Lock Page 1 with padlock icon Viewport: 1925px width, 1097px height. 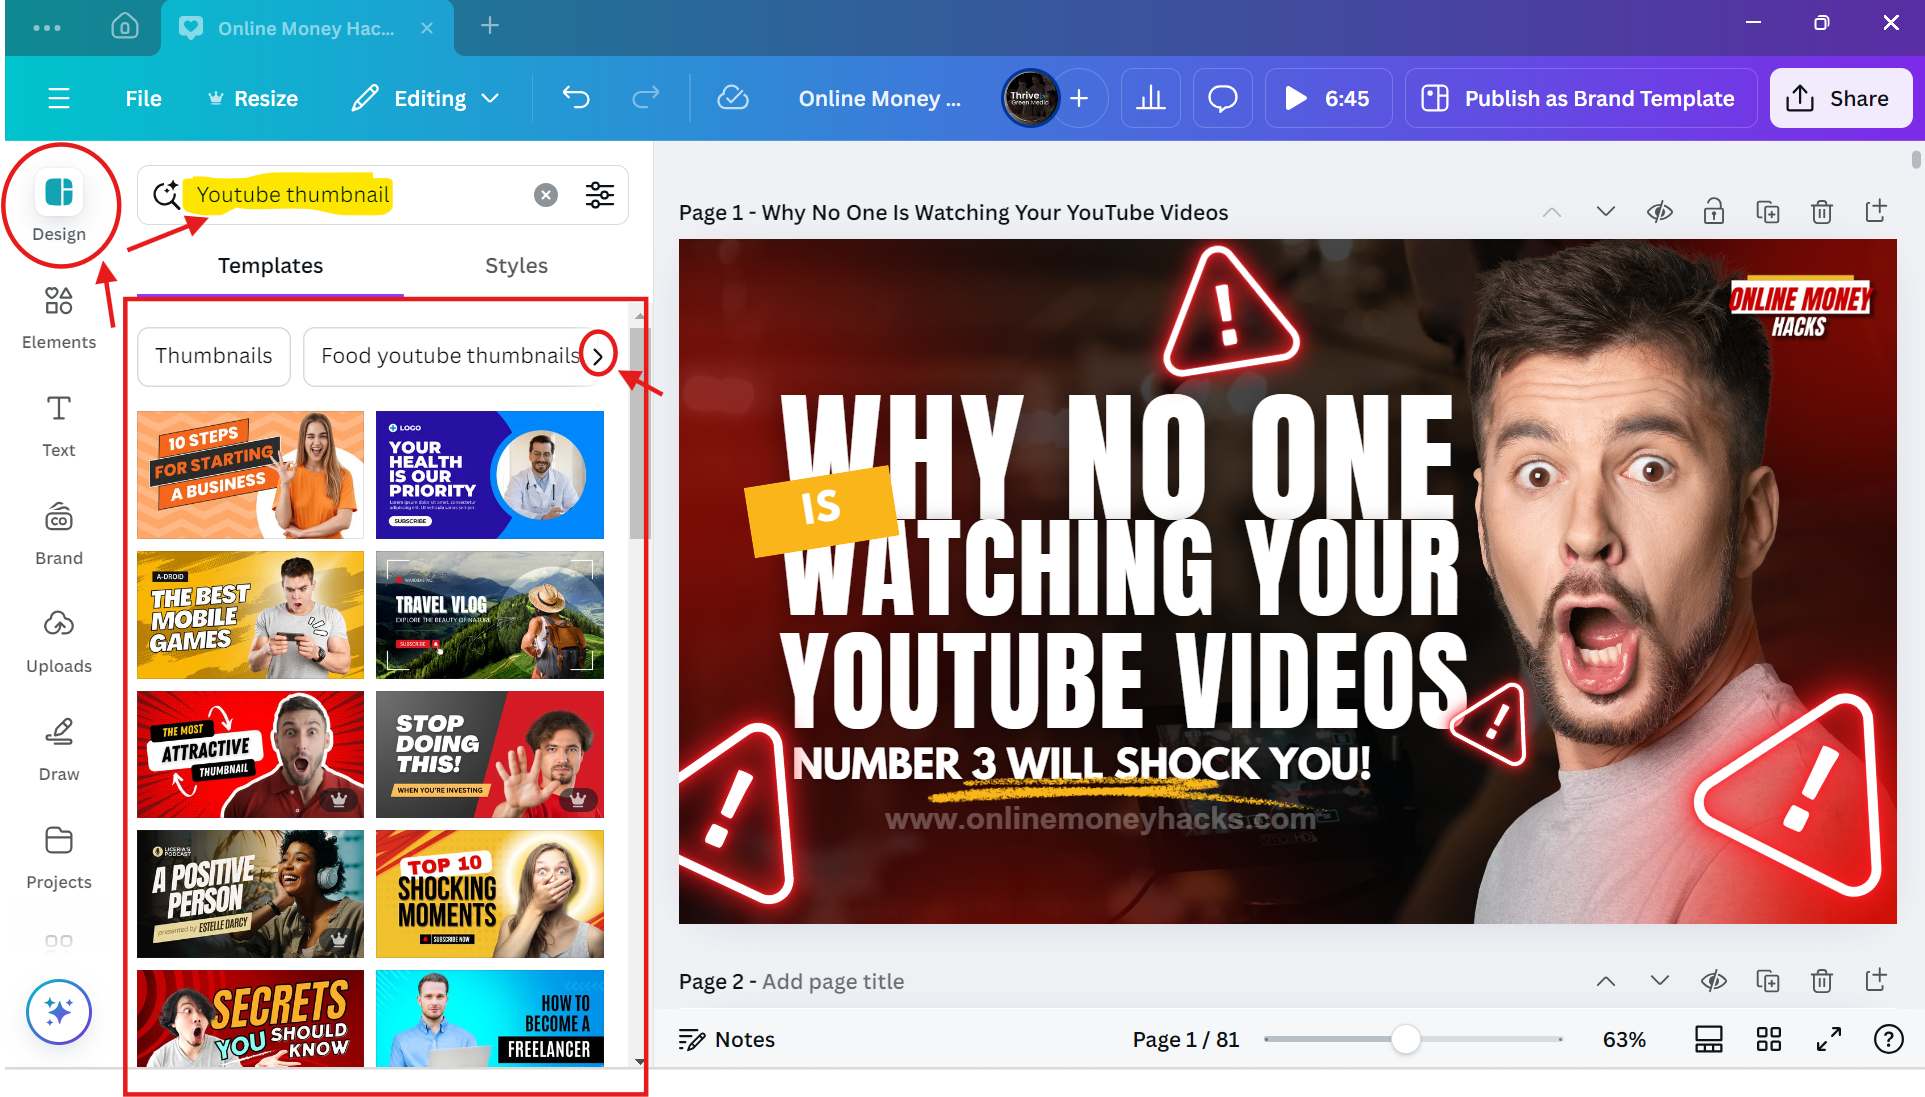[x=1713, y=212]
